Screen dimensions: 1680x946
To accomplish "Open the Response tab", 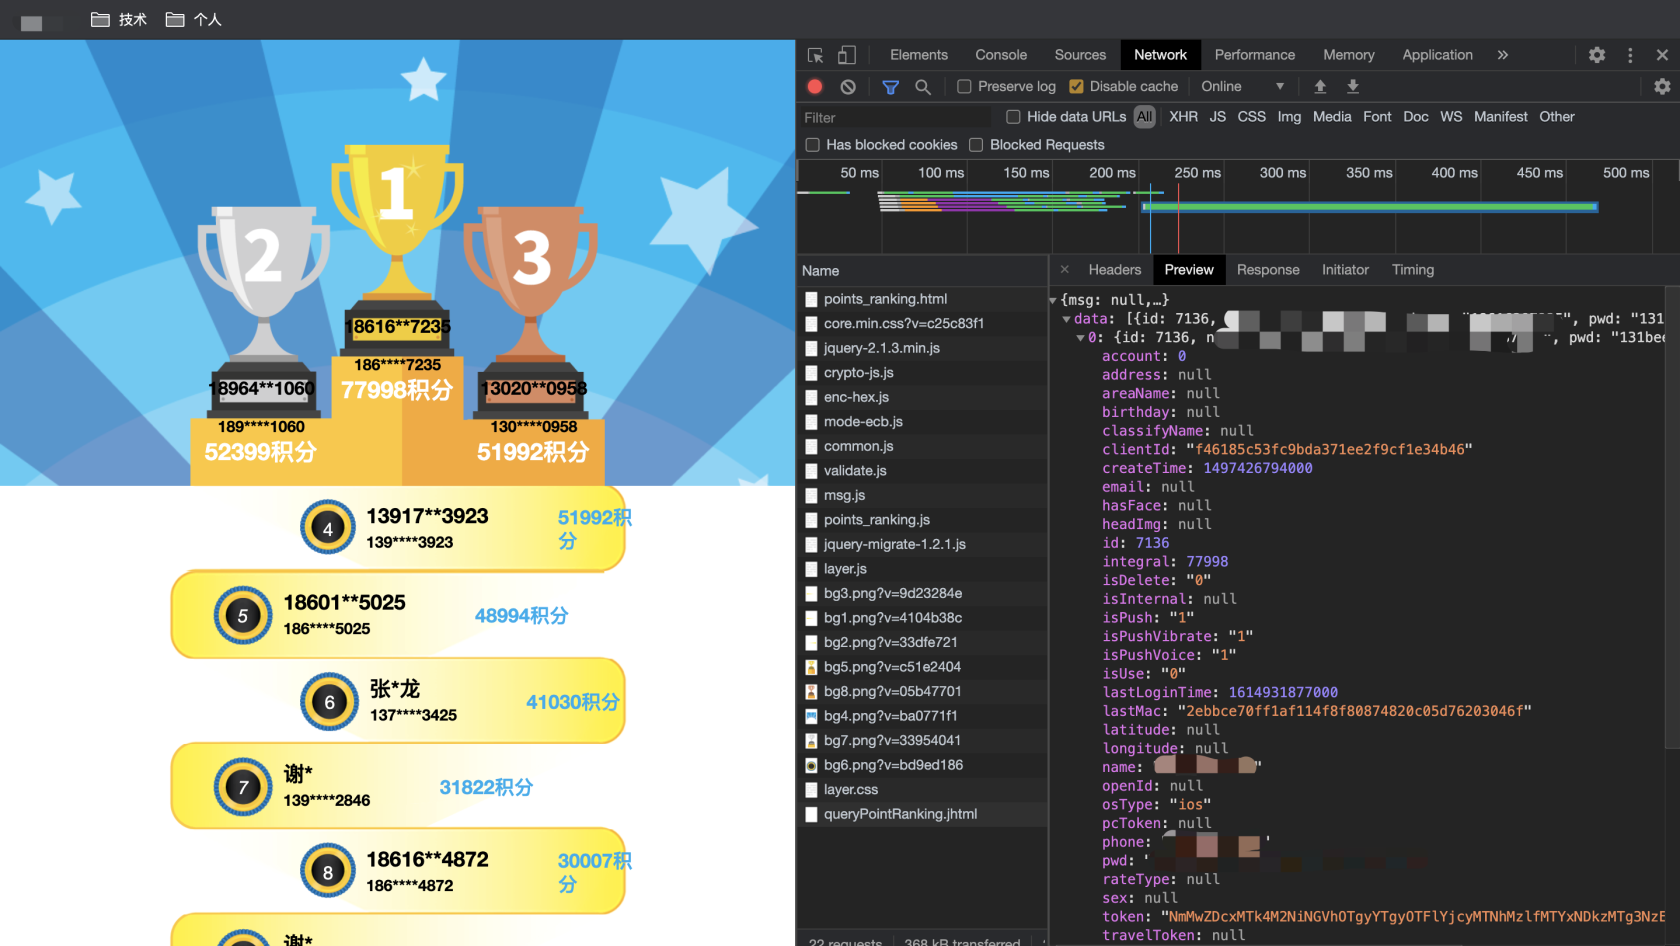I will [x=1267, y=270].
